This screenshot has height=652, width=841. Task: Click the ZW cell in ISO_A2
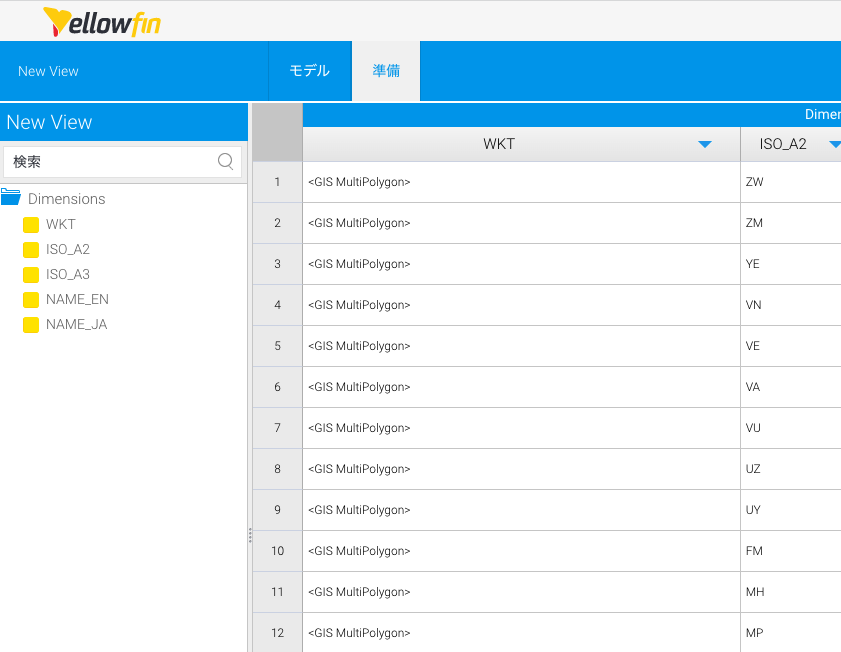(791, 182)
